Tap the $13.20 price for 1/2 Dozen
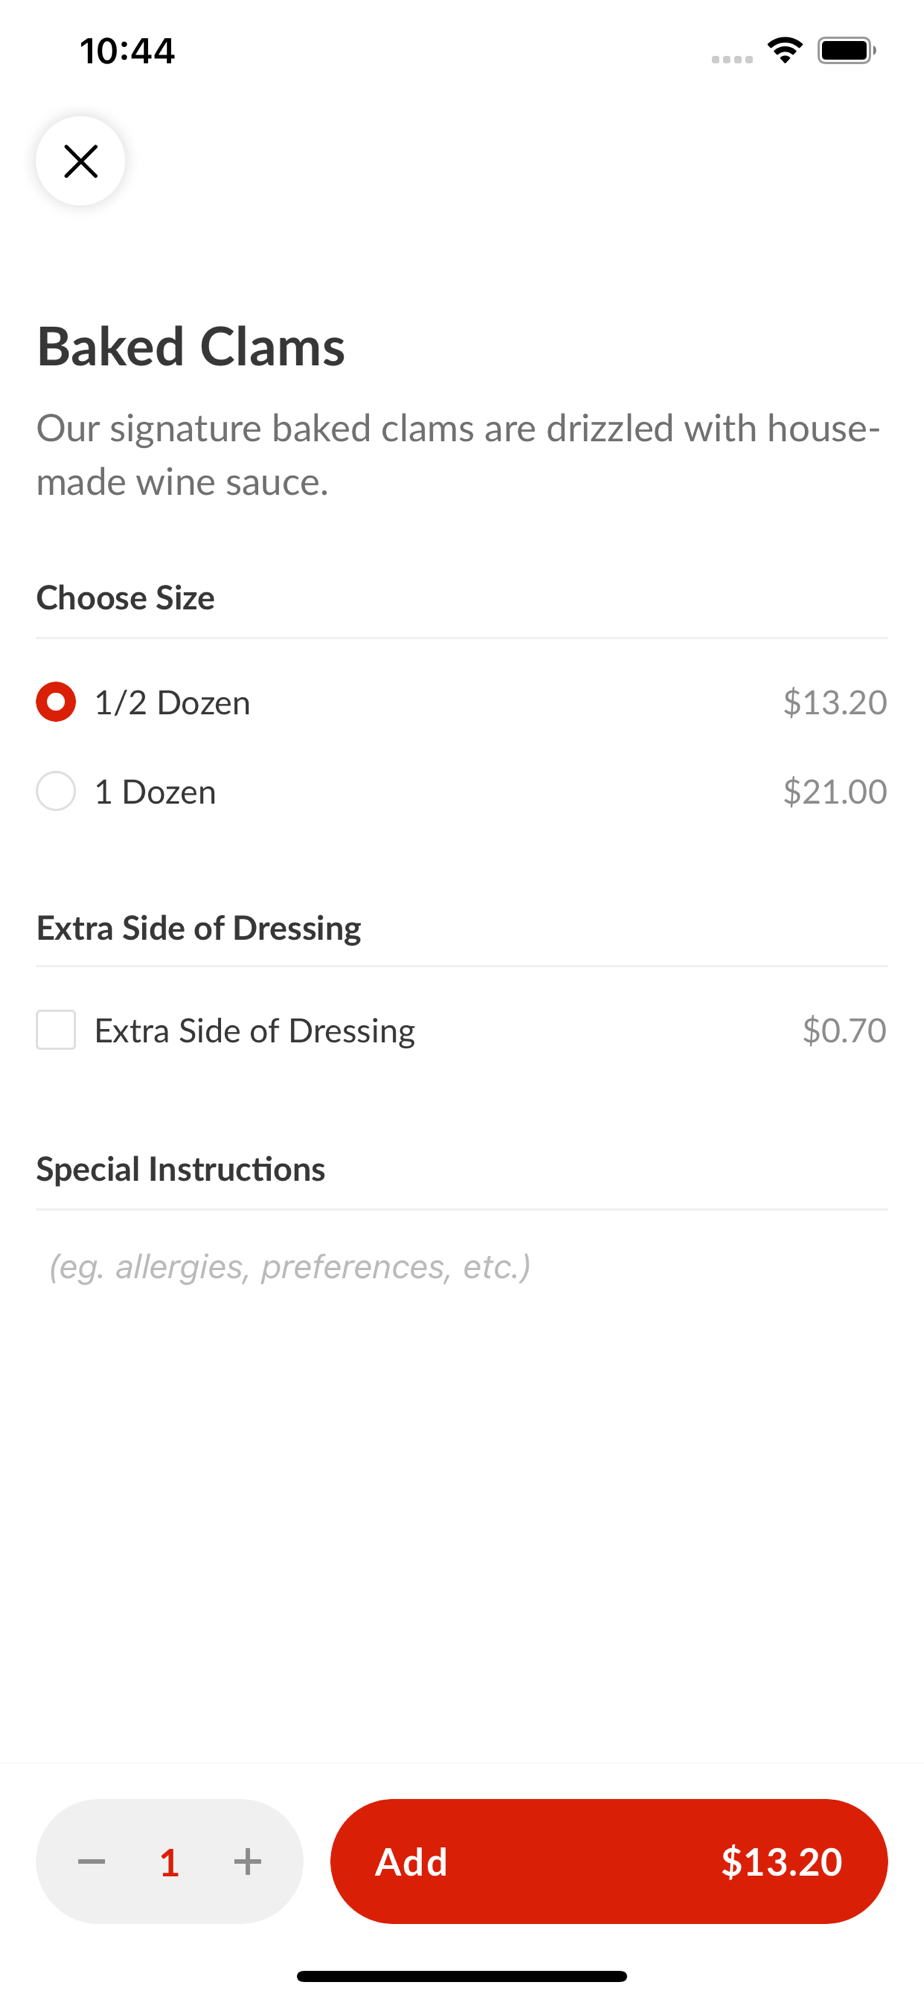Screen dimensions: 924x2000 pos(834,703)
